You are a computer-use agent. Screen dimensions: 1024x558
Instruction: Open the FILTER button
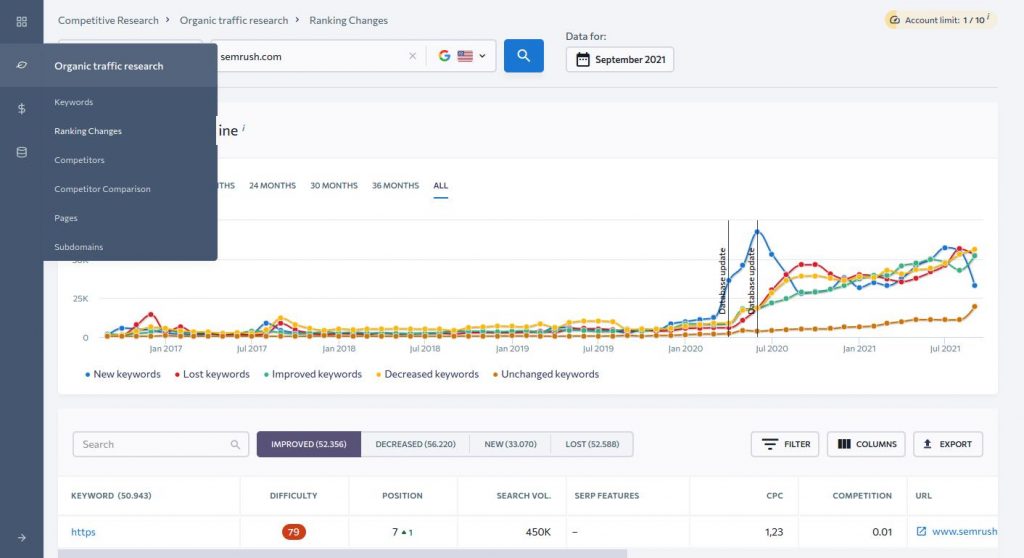785,444
